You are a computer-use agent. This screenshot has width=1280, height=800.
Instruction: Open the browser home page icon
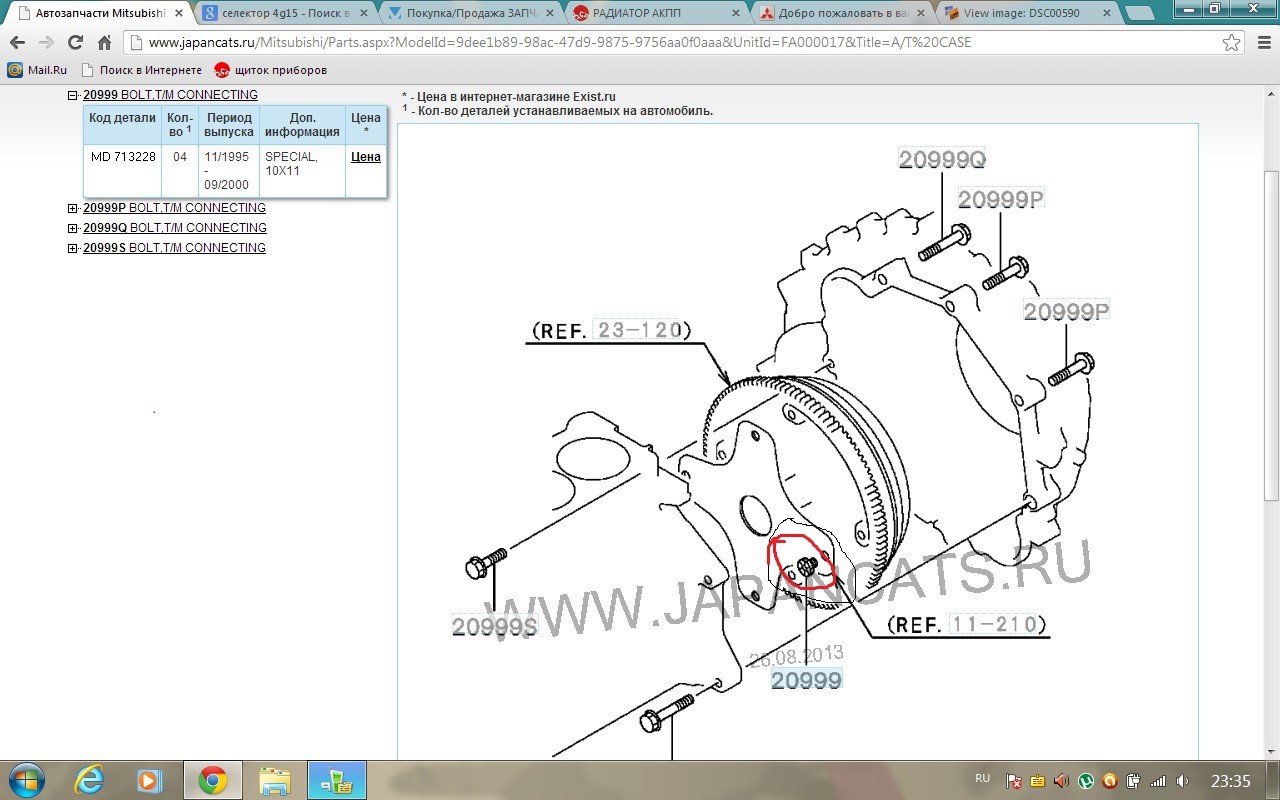104,43
